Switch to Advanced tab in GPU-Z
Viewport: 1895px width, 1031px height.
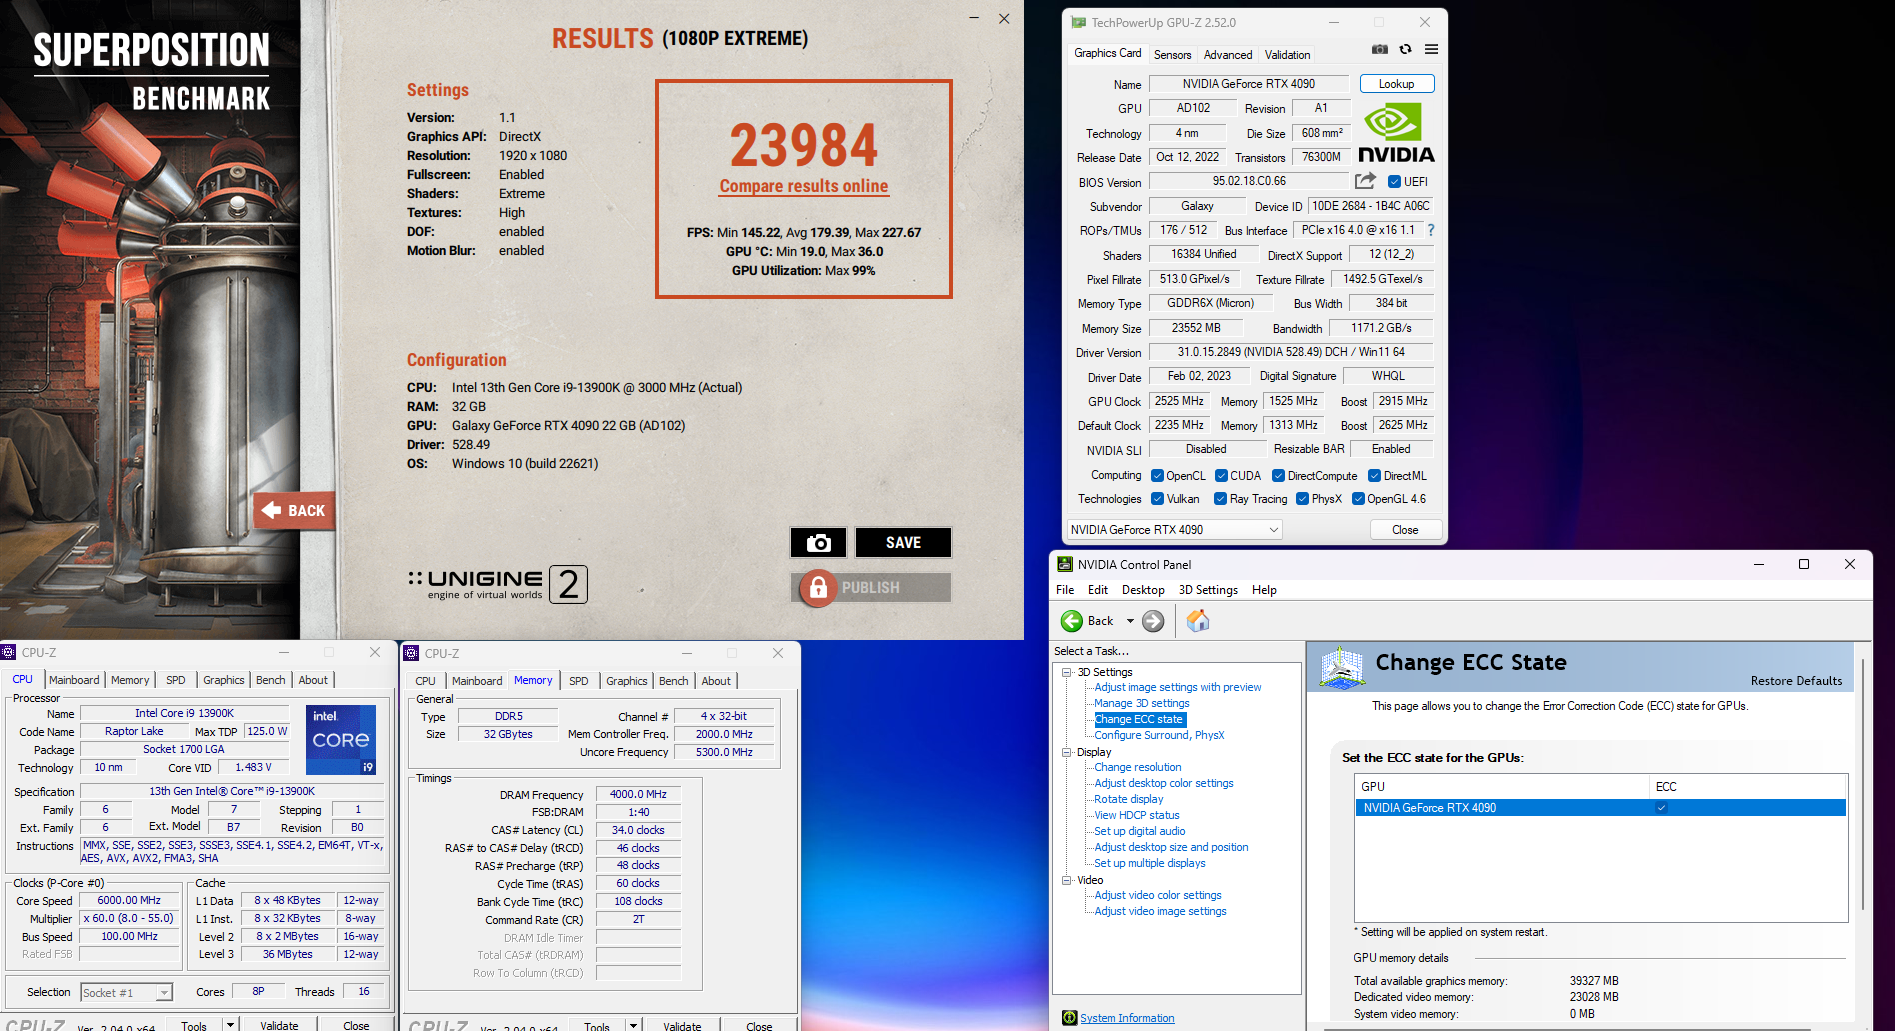click(x=1227, y=55)
